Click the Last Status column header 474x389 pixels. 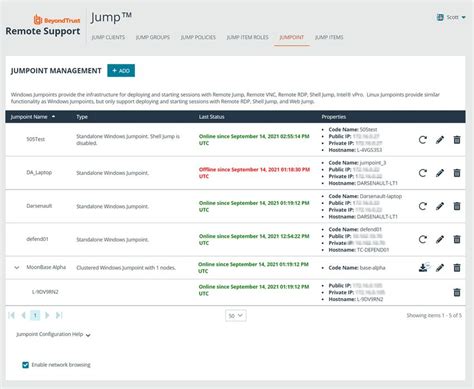(212, 117)
